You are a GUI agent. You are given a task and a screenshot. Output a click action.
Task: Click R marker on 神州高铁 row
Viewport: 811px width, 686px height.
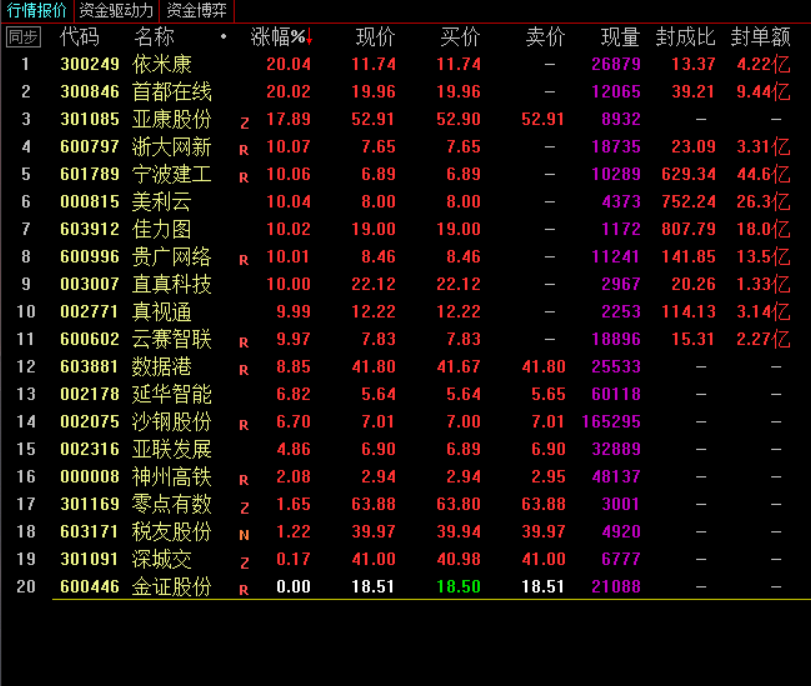coord(244,481)
